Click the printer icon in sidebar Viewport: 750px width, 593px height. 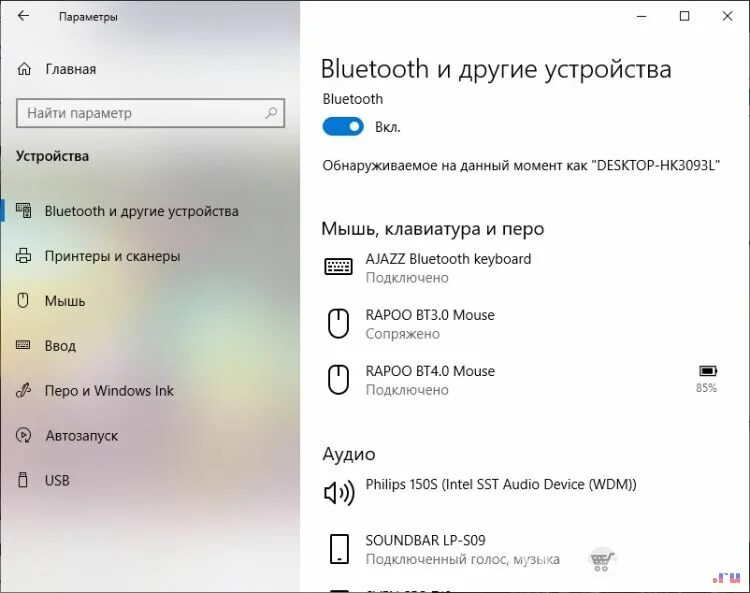[x=23, y=256]
